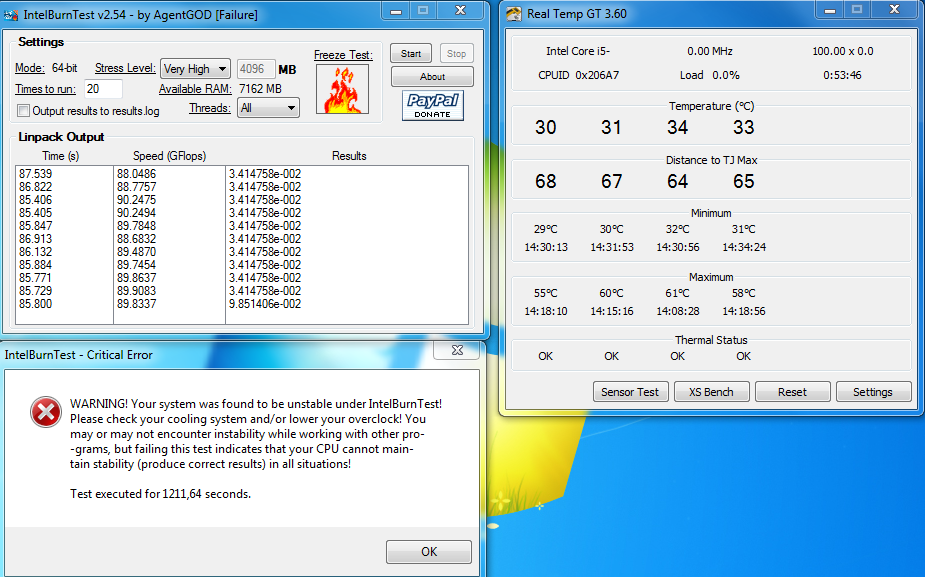925x577 pixels.
Task: Click the Intel Core i5- processor name
Action: click(x=578, y=51)
